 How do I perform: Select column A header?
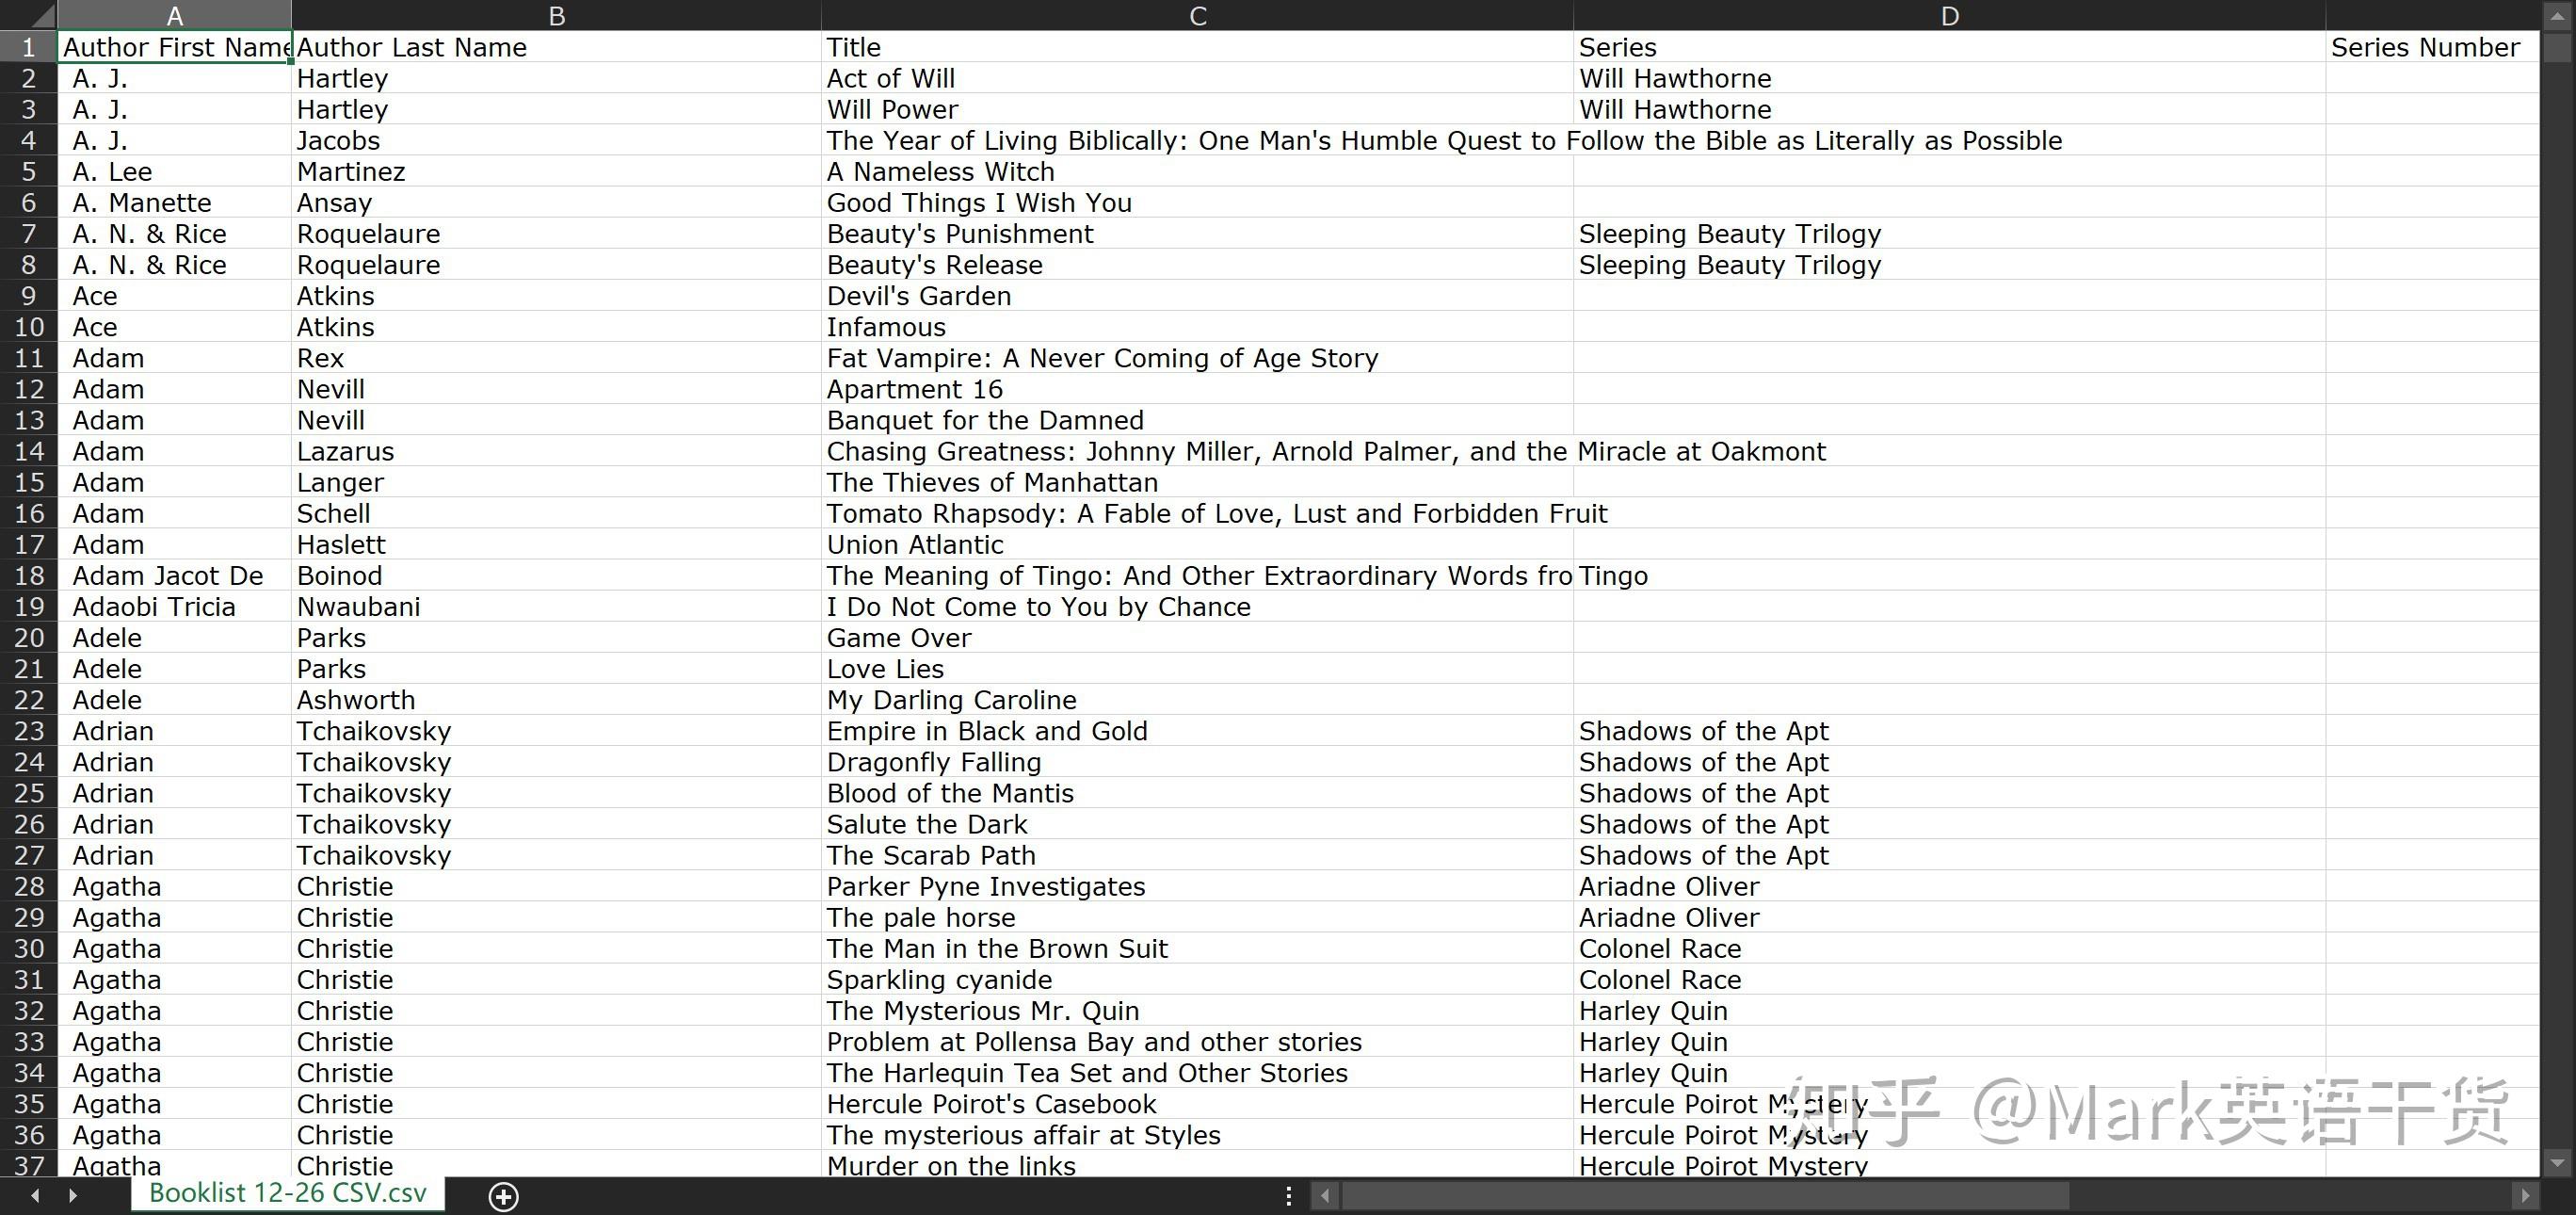174,16
